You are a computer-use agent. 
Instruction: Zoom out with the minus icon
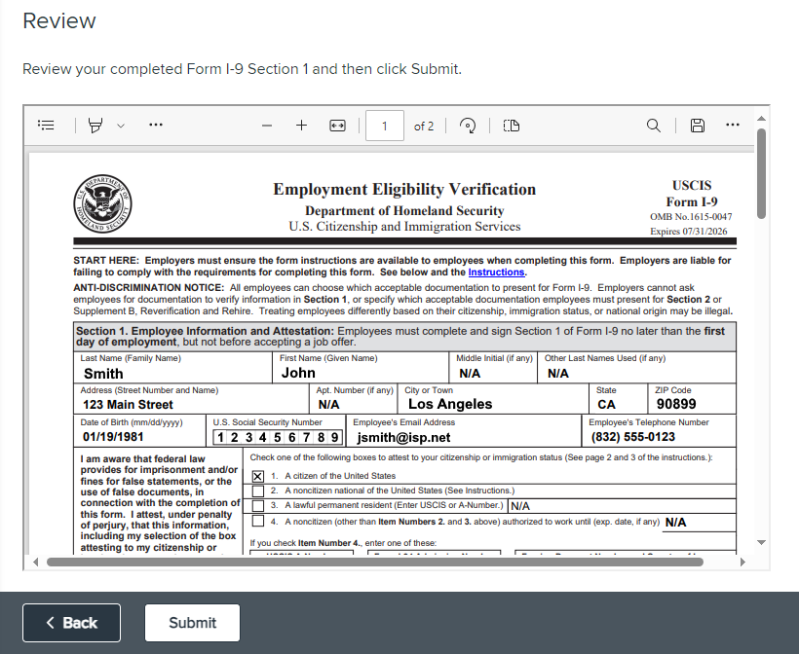pos(267,125)
